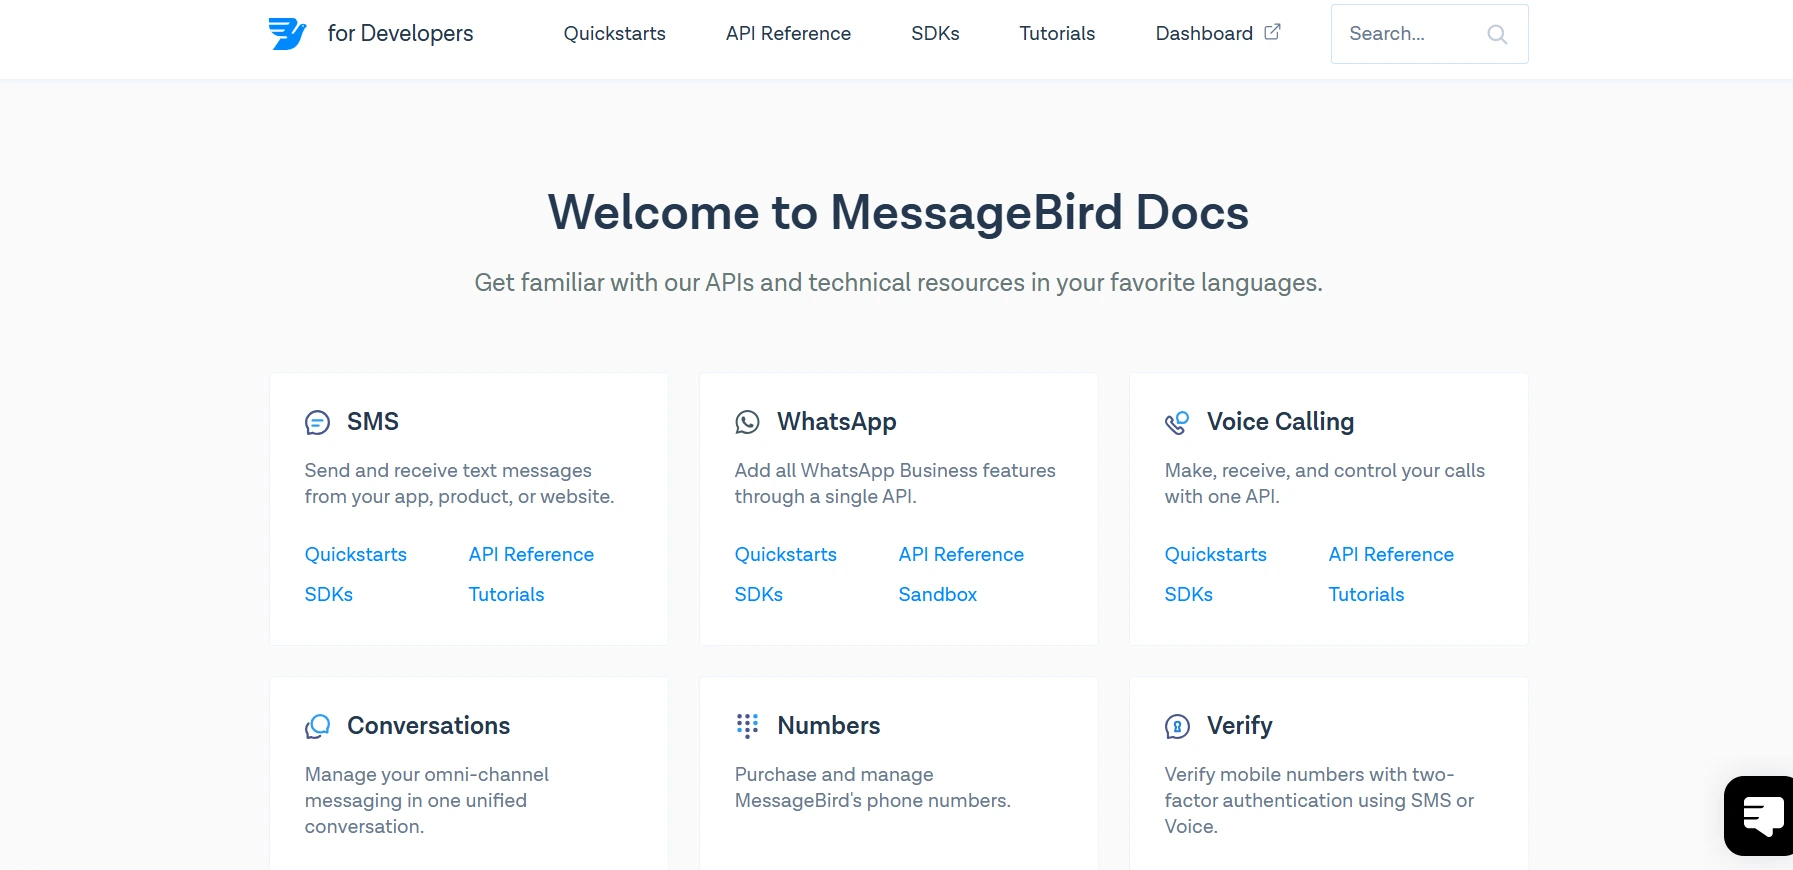Open SMS Quickstarts link
1793x870 pixels.
[355, 554]
